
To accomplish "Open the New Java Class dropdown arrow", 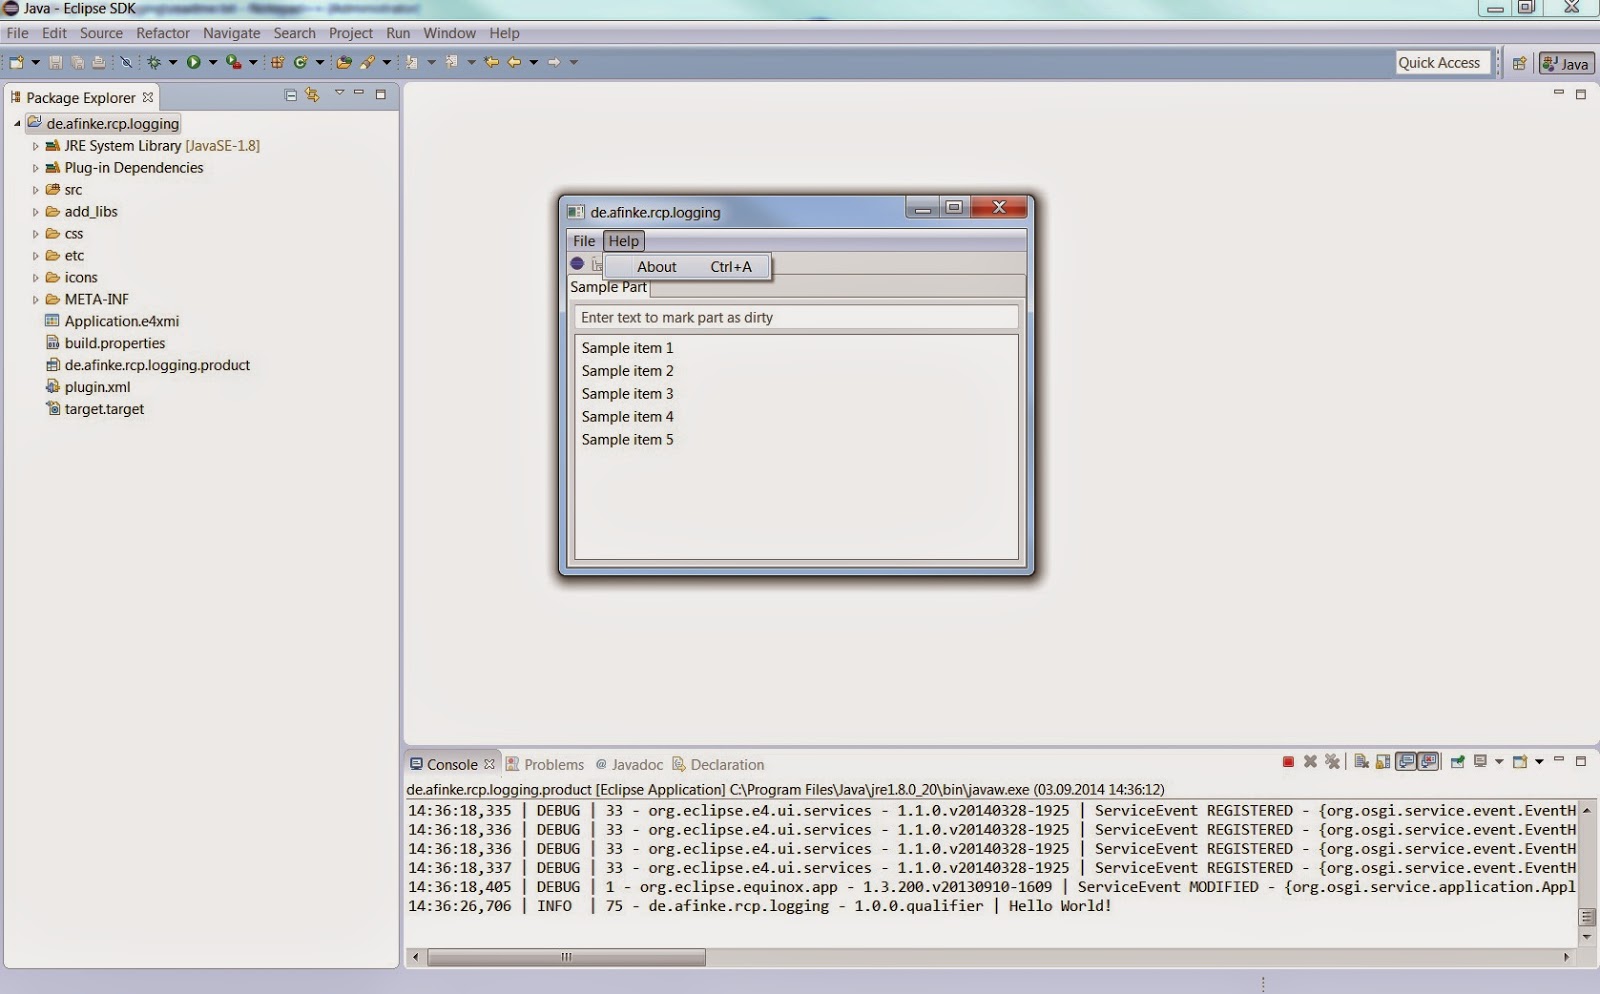I will [x=320, y=62].
